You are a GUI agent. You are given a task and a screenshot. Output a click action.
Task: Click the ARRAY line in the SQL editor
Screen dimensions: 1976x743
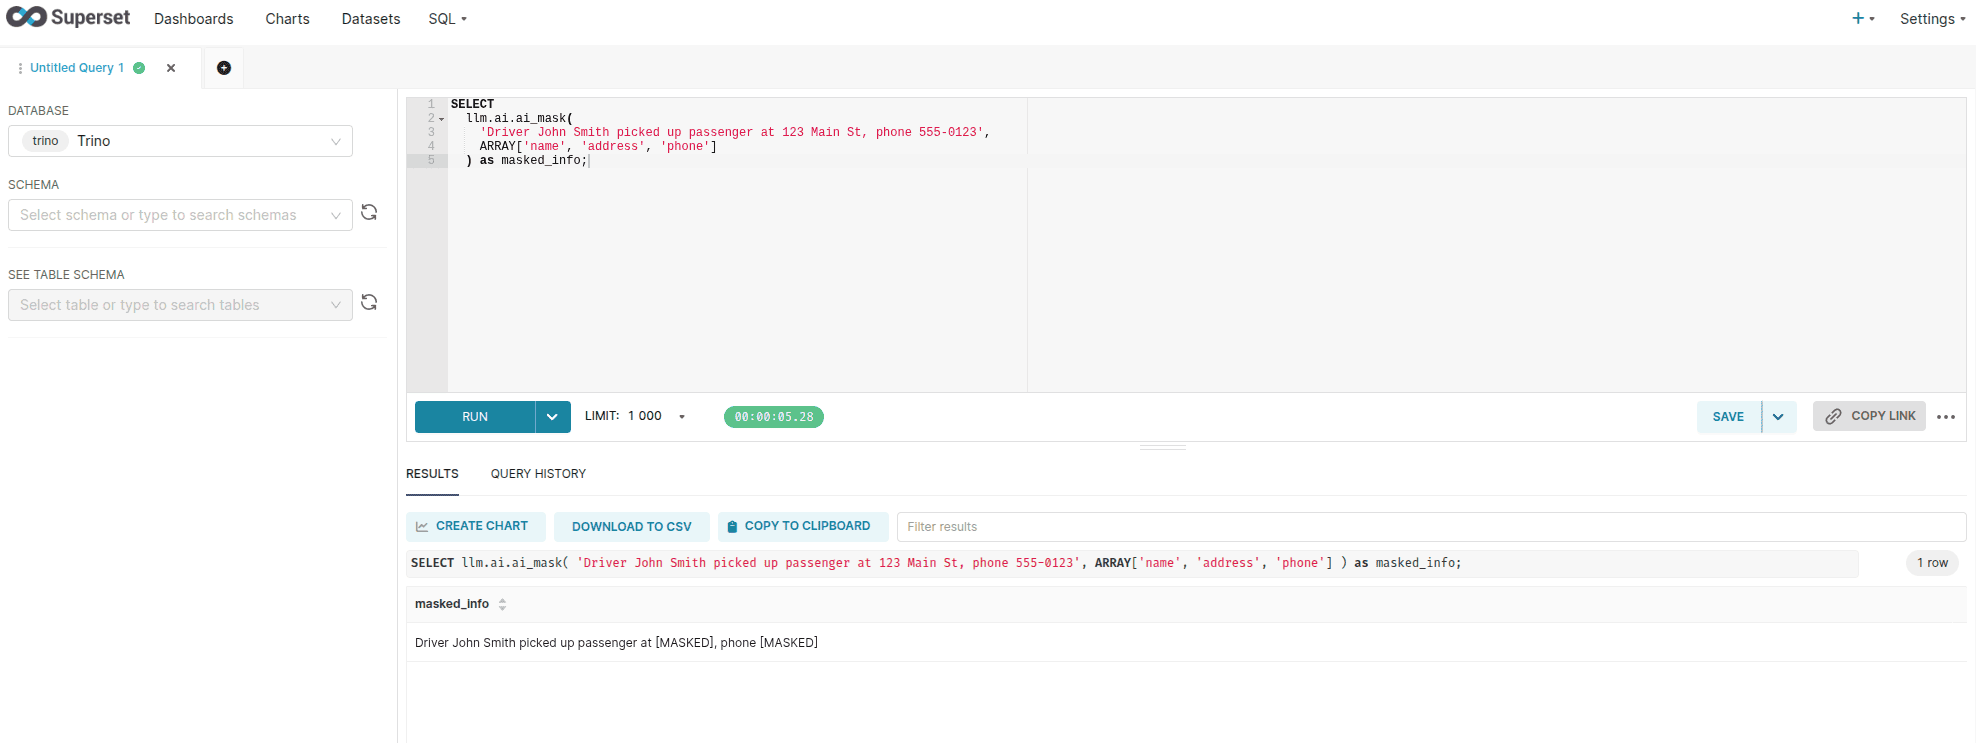click(598, 146)
